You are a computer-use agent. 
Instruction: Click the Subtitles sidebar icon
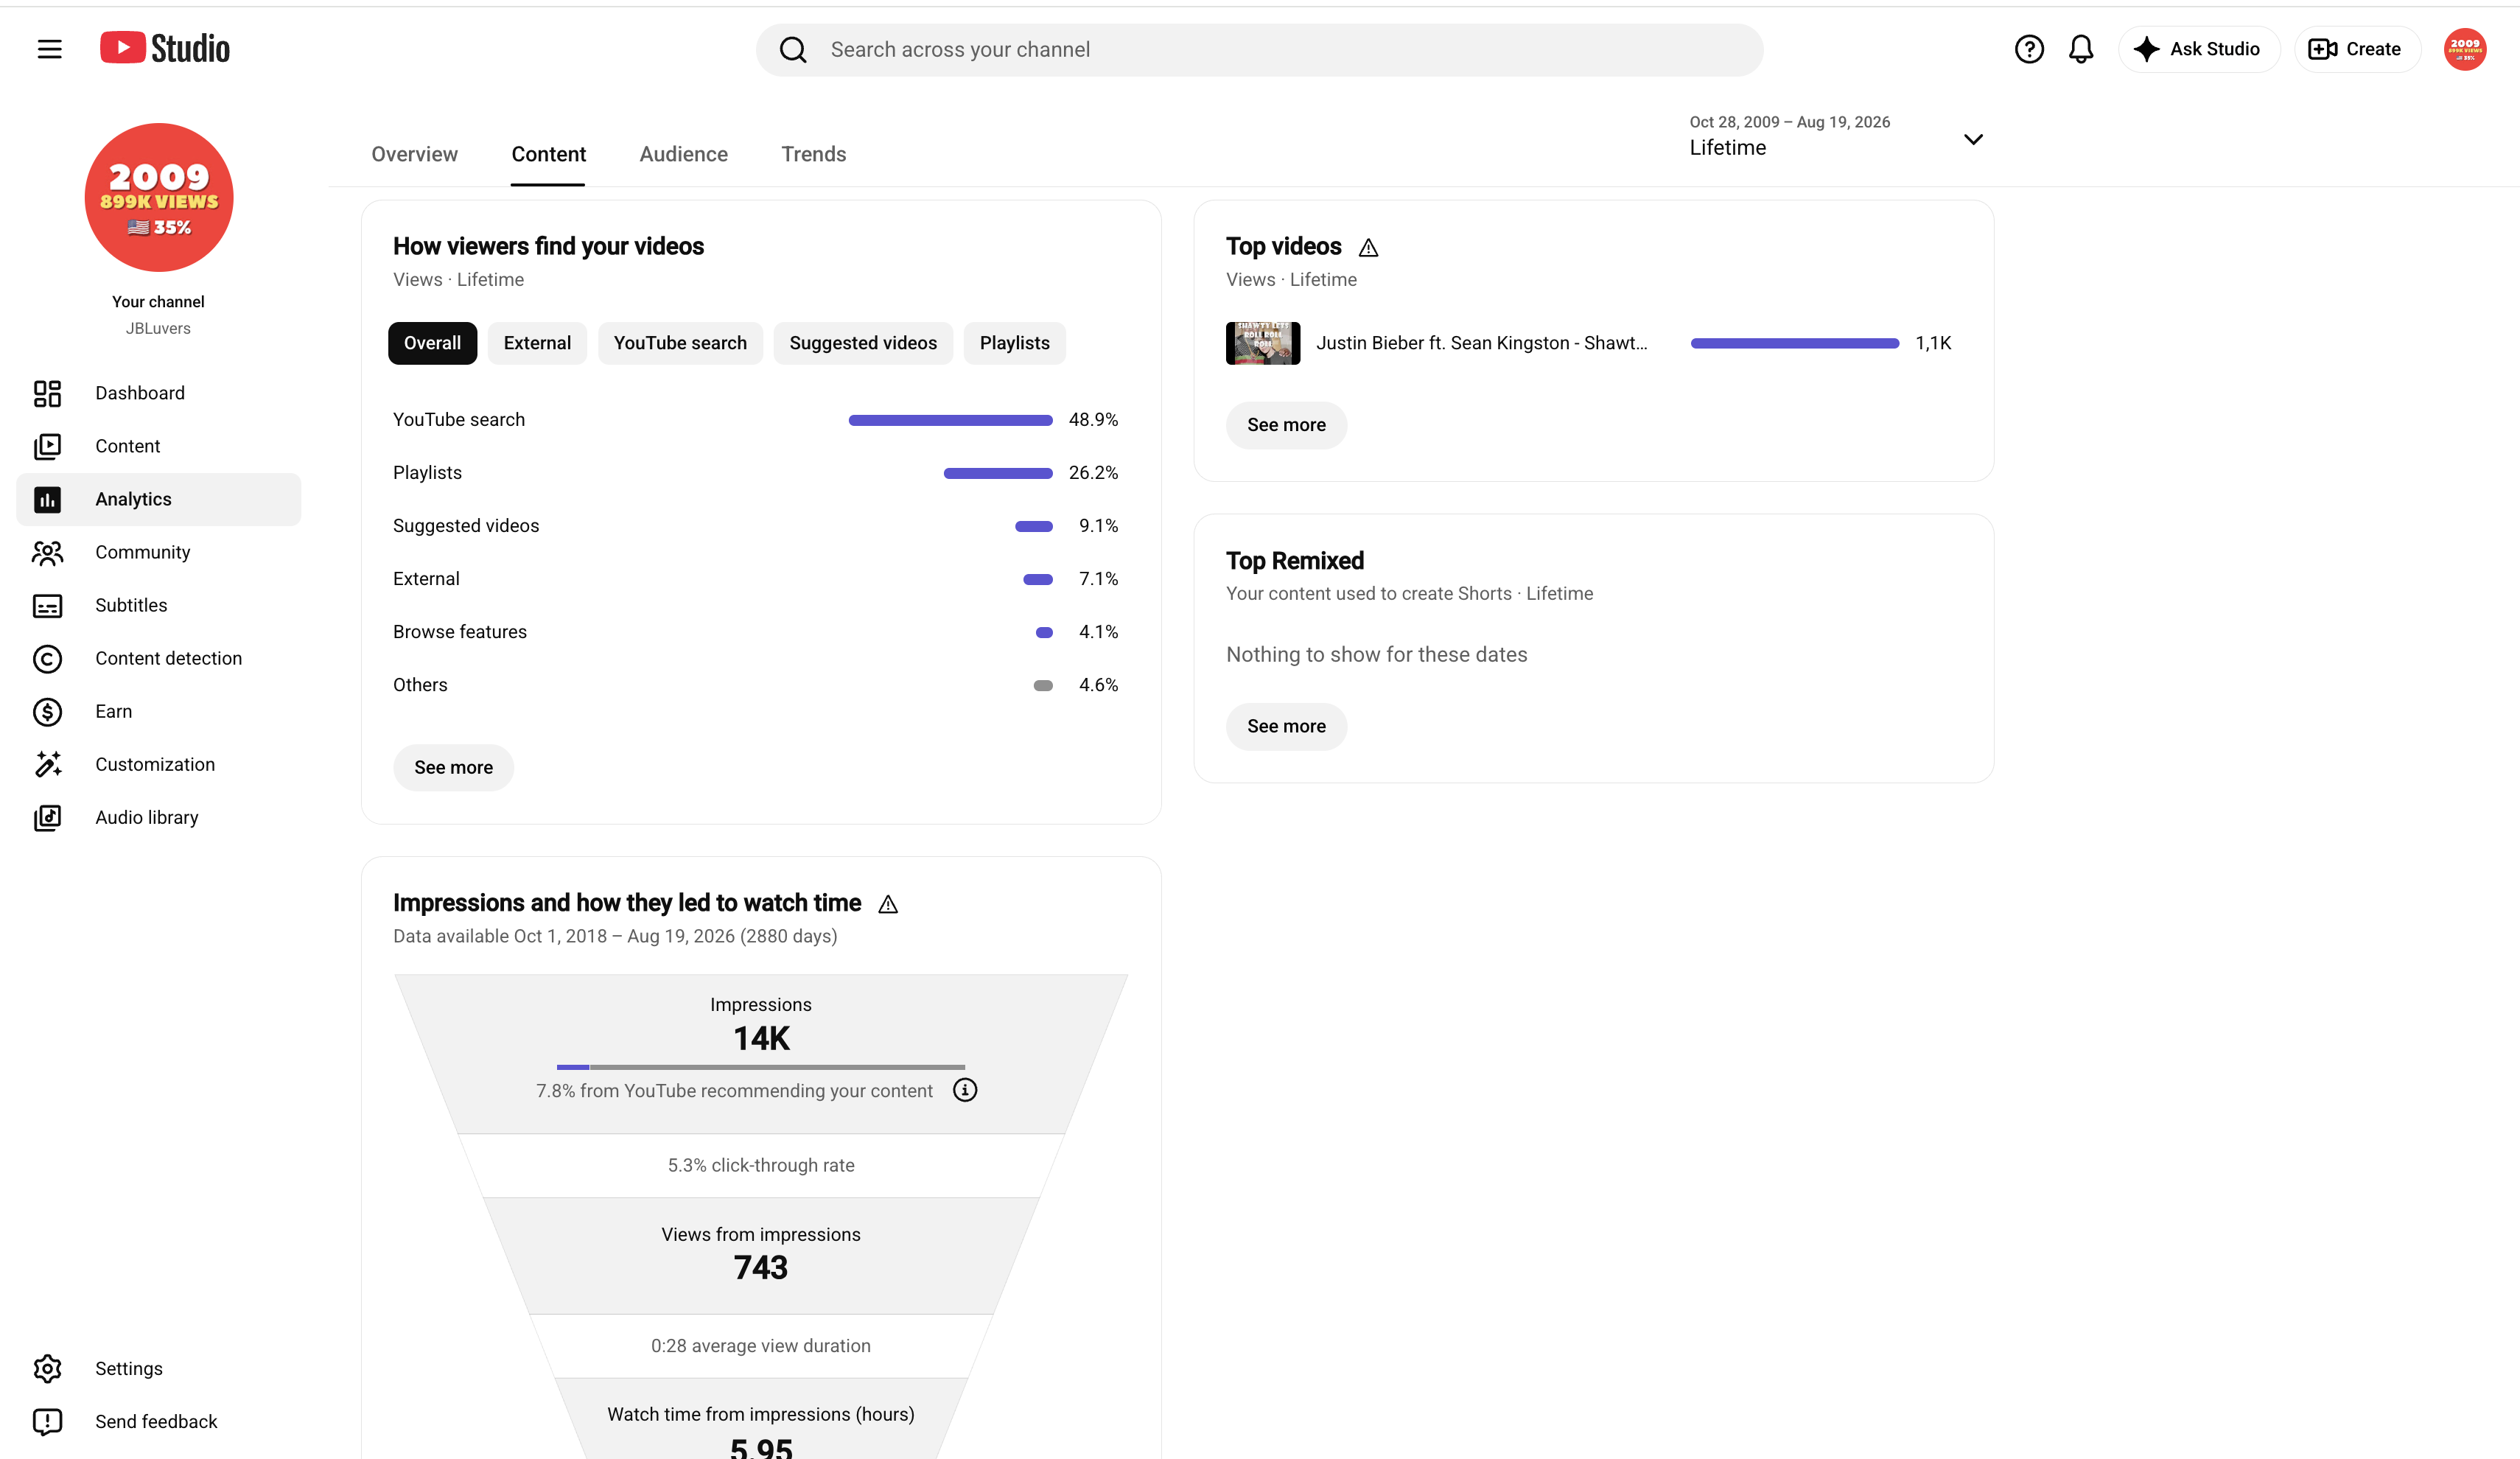click(47, 605)
